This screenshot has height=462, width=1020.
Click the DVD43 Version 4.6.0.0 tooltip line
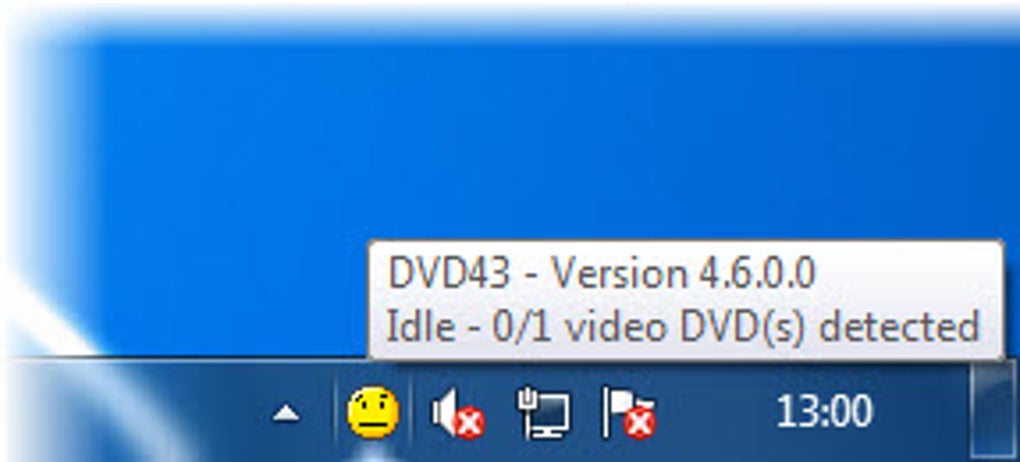(x=601, y=274)
